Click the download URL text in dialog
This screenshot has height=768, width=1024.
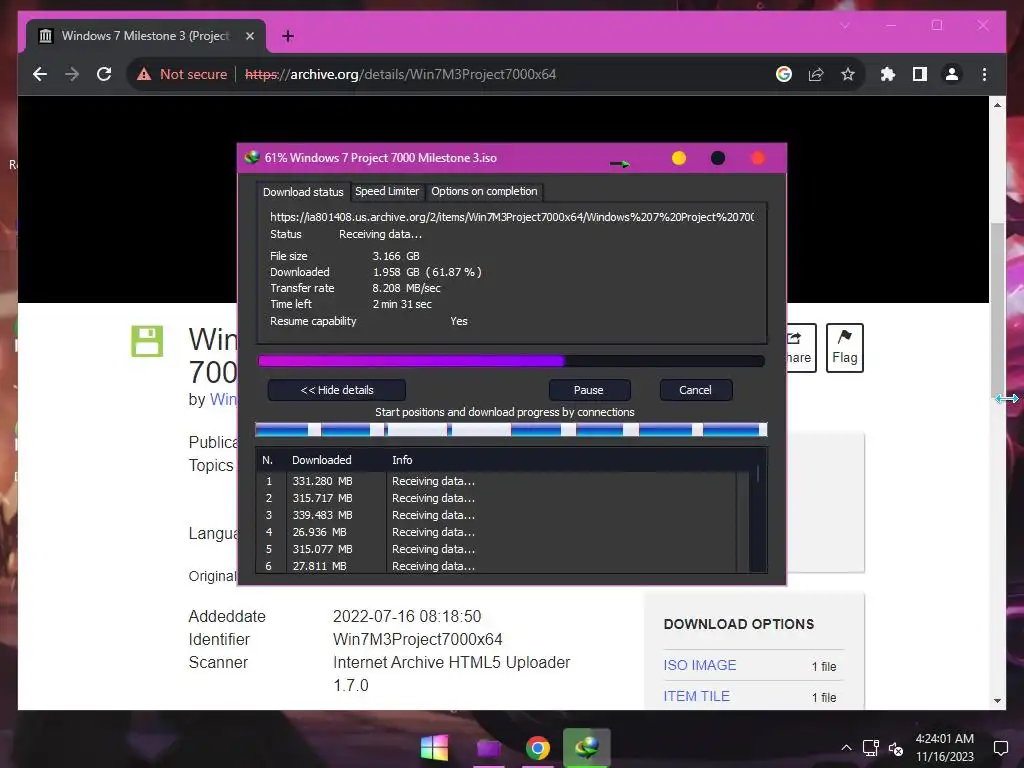click(512, 217)
